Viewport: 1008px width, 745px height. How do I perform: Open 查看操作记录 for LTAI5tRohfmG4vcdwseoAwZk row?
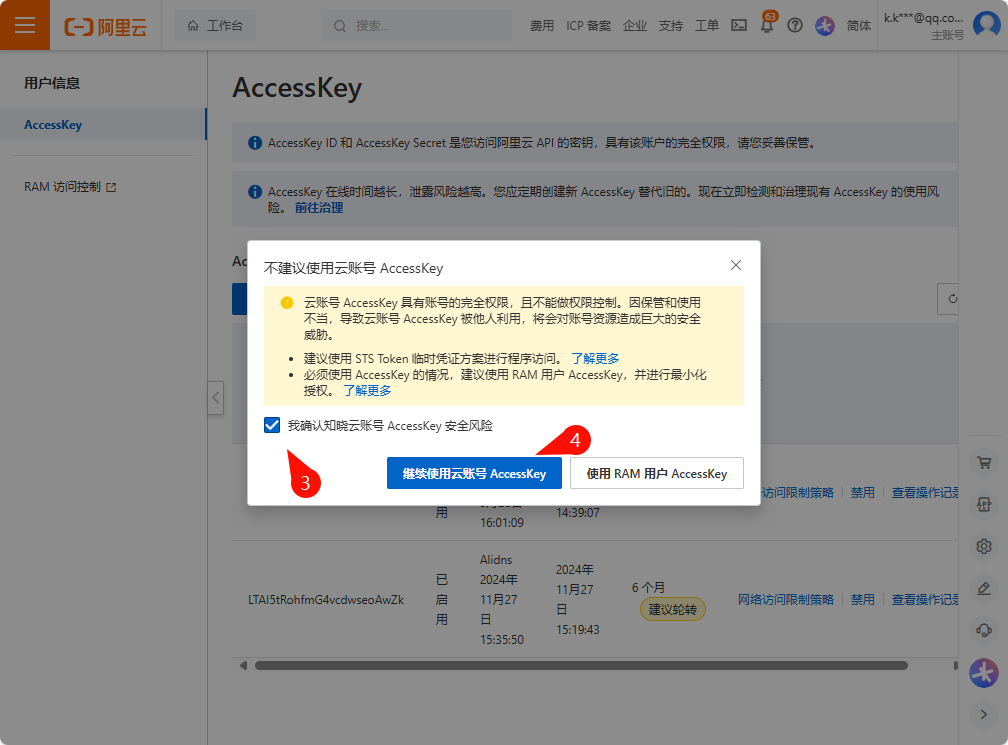[924, 600]
